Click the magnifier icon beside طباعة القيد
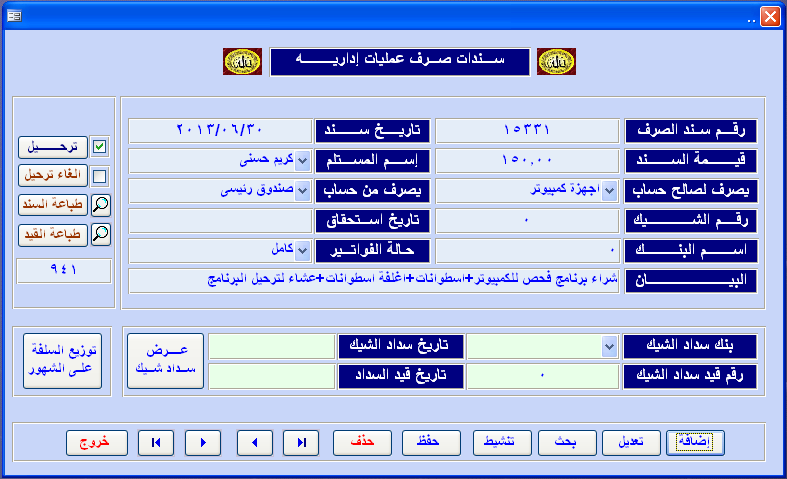787x479 pixels. [100, 235]
